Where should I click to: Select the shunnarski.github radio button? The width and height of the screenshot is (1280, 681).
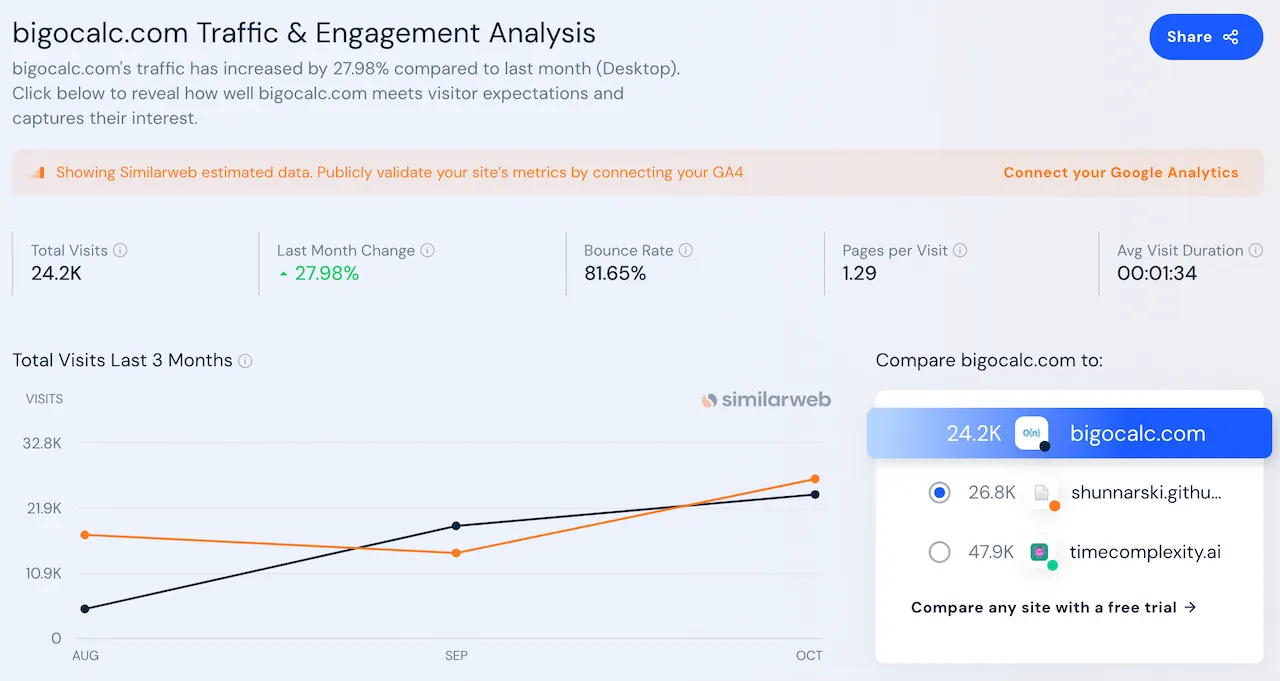[x=939, y=492]
